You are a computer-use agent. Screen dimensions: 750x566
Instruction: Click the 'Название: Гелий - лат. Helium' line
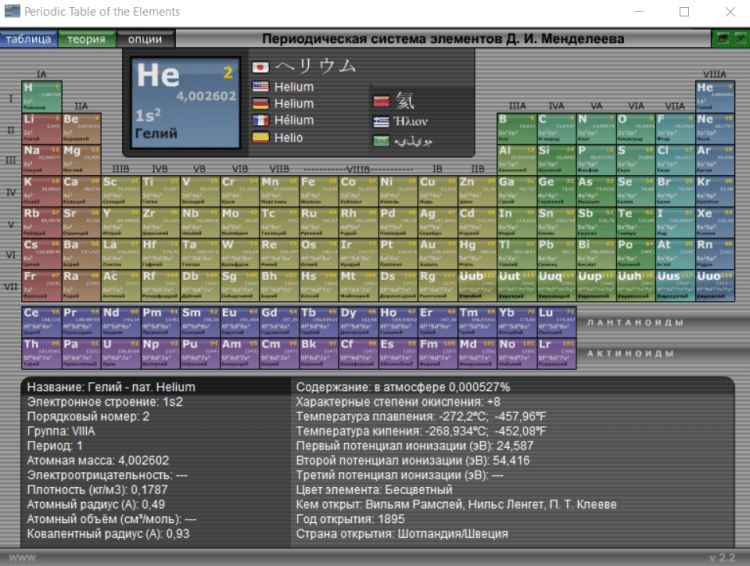(x=111, y=387)
